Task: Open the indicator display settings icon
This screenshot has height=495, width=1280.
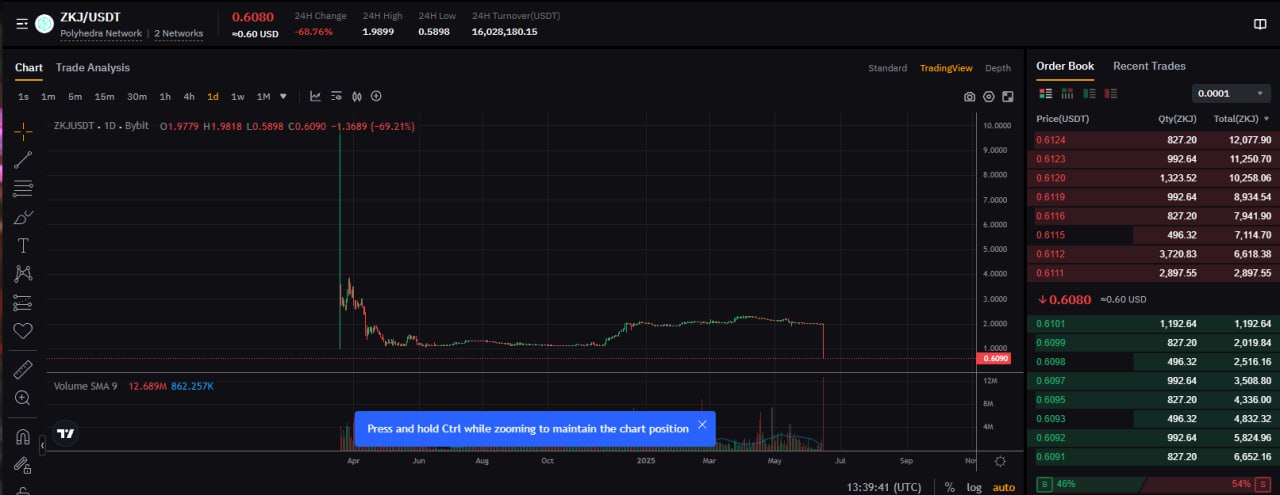Action: pyautogui.click(x=336, y=97)
